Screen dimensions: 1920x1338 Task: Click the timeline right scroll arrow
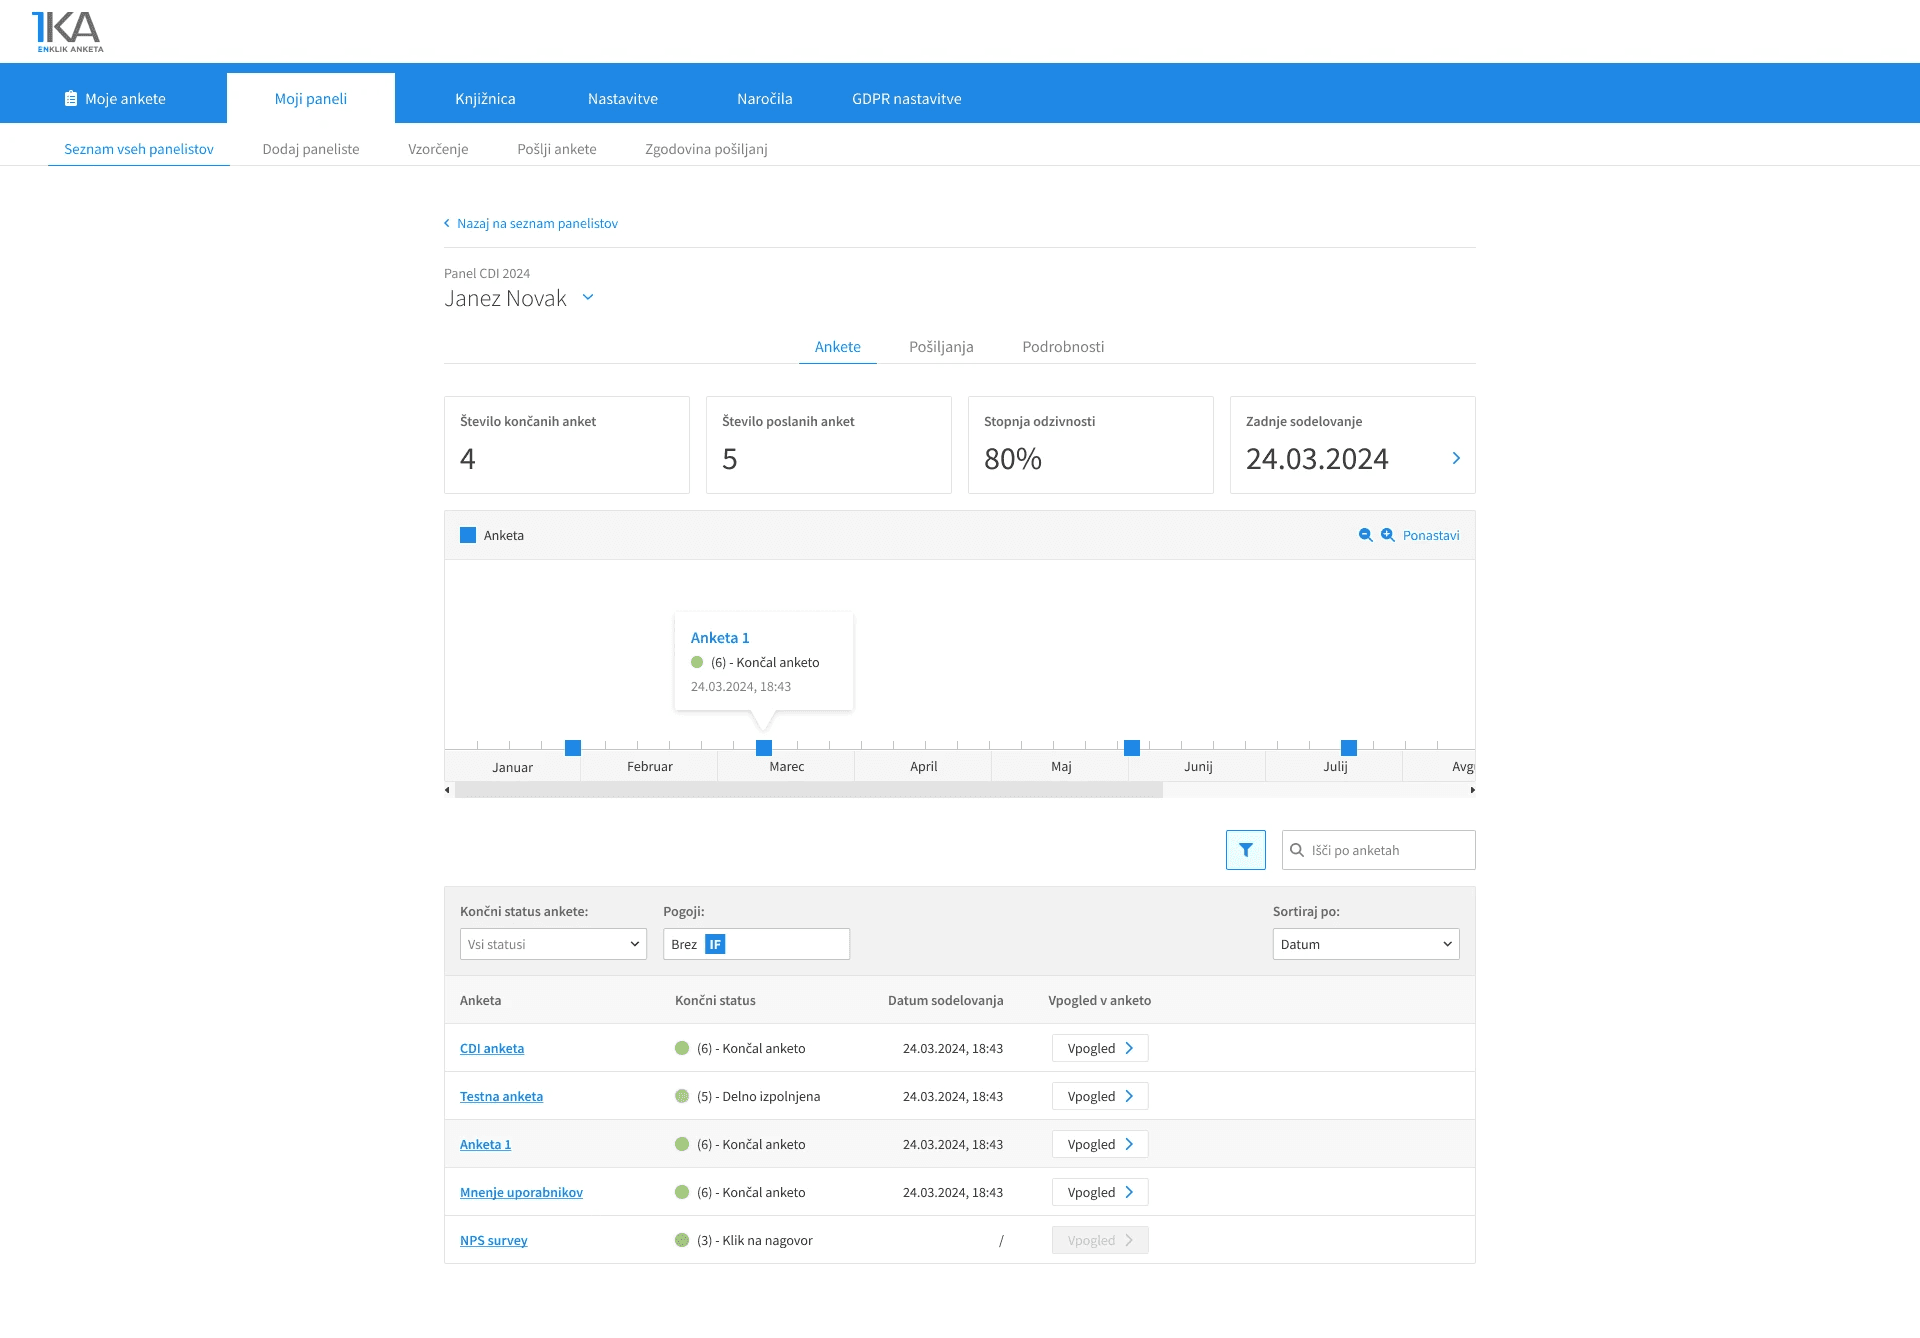tap(1472, 790)
